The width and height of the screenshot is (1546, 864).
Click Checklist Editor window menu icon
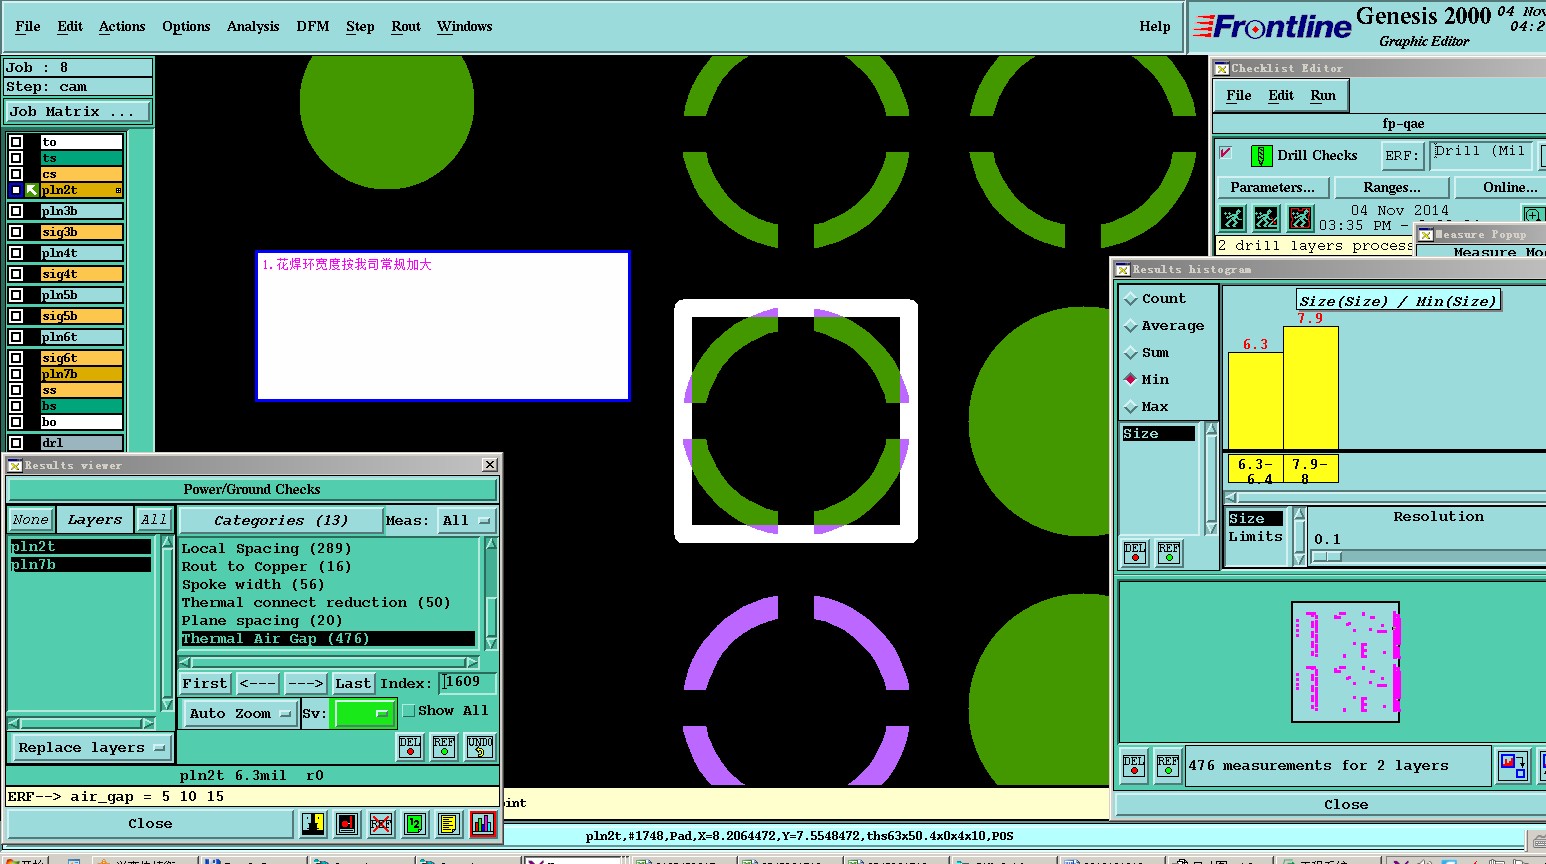point(1222,68)
